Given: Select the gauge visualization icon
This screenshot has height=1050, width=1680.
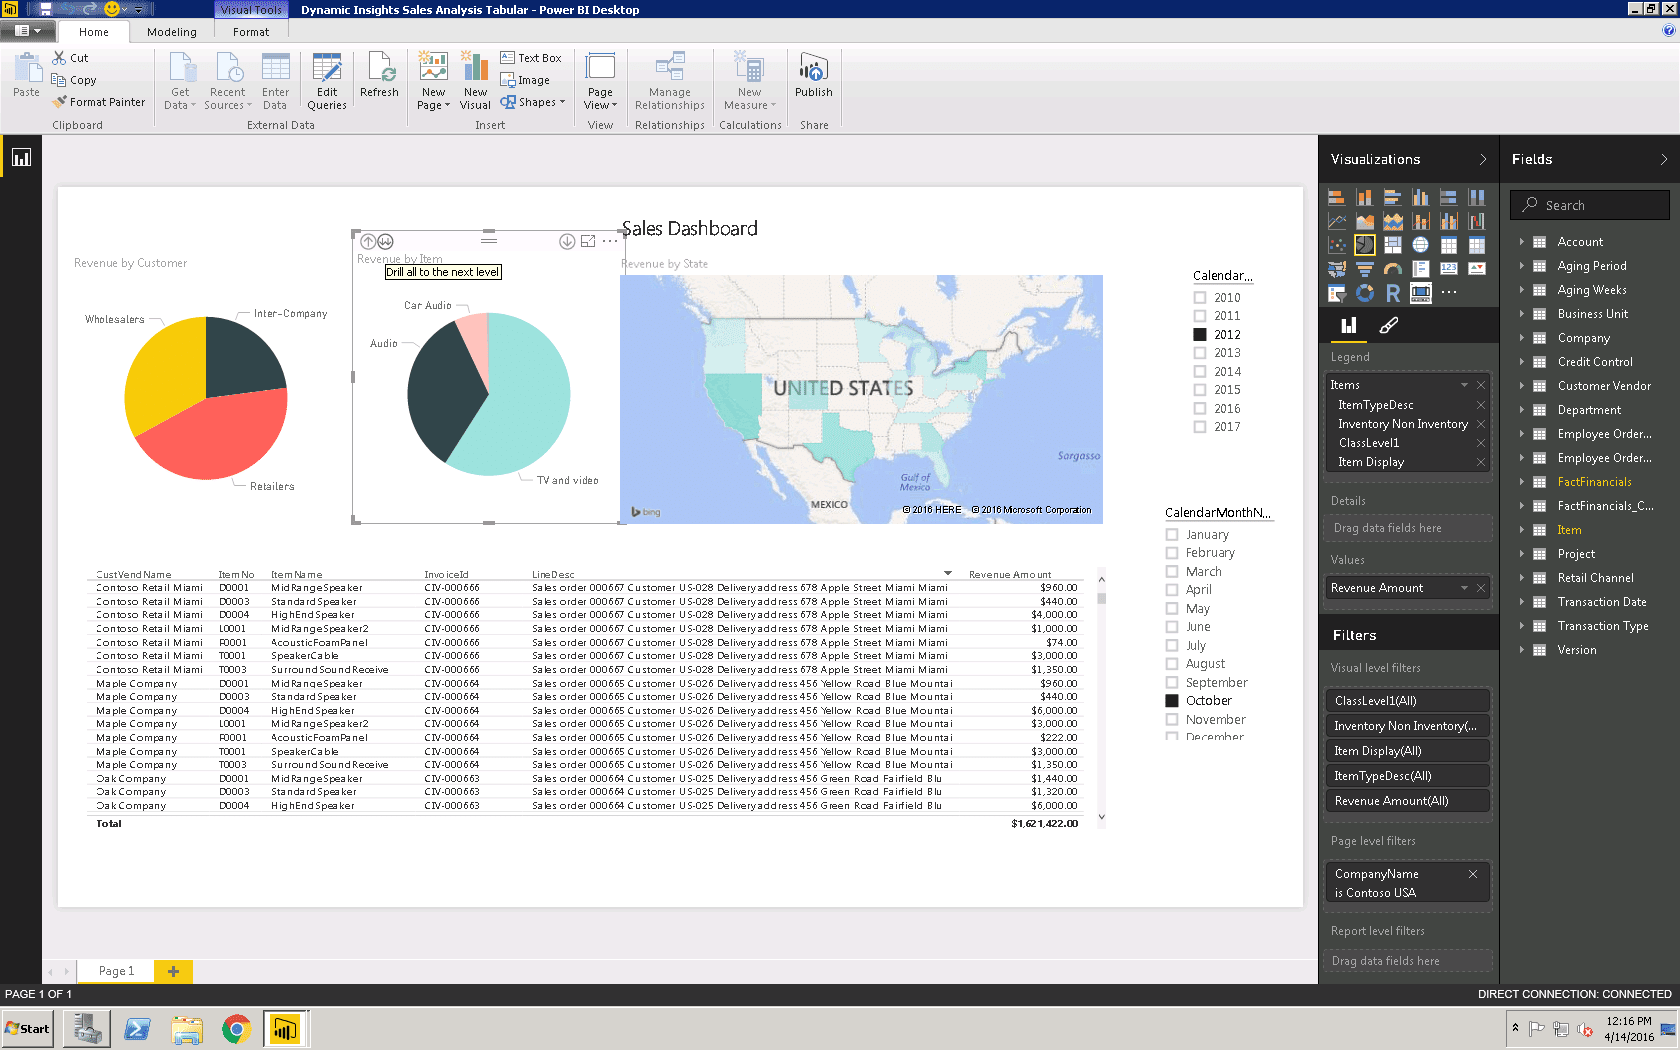Looking at the screenshot, I should (1392, 268).
